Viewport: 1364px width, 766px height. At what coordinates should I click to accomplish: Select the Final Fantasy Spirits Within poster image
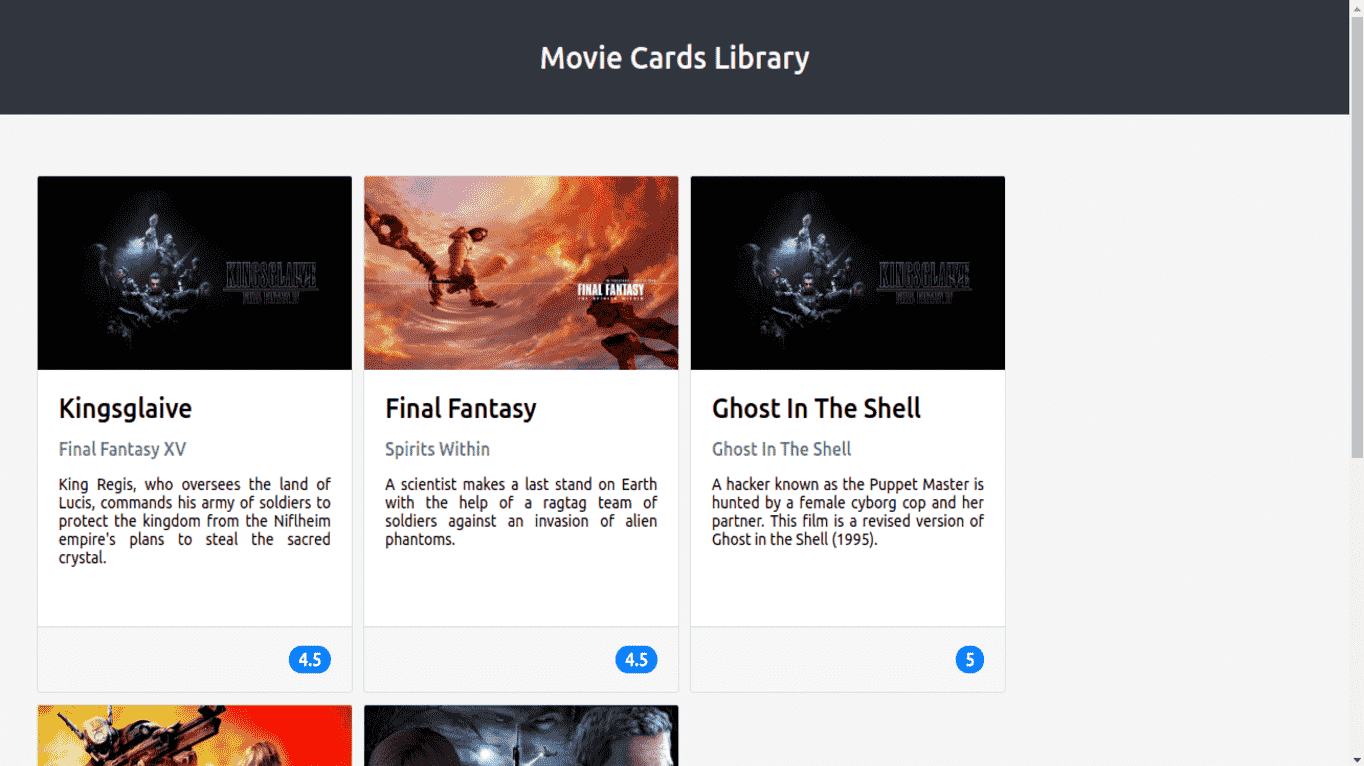(x=521, y=273)
